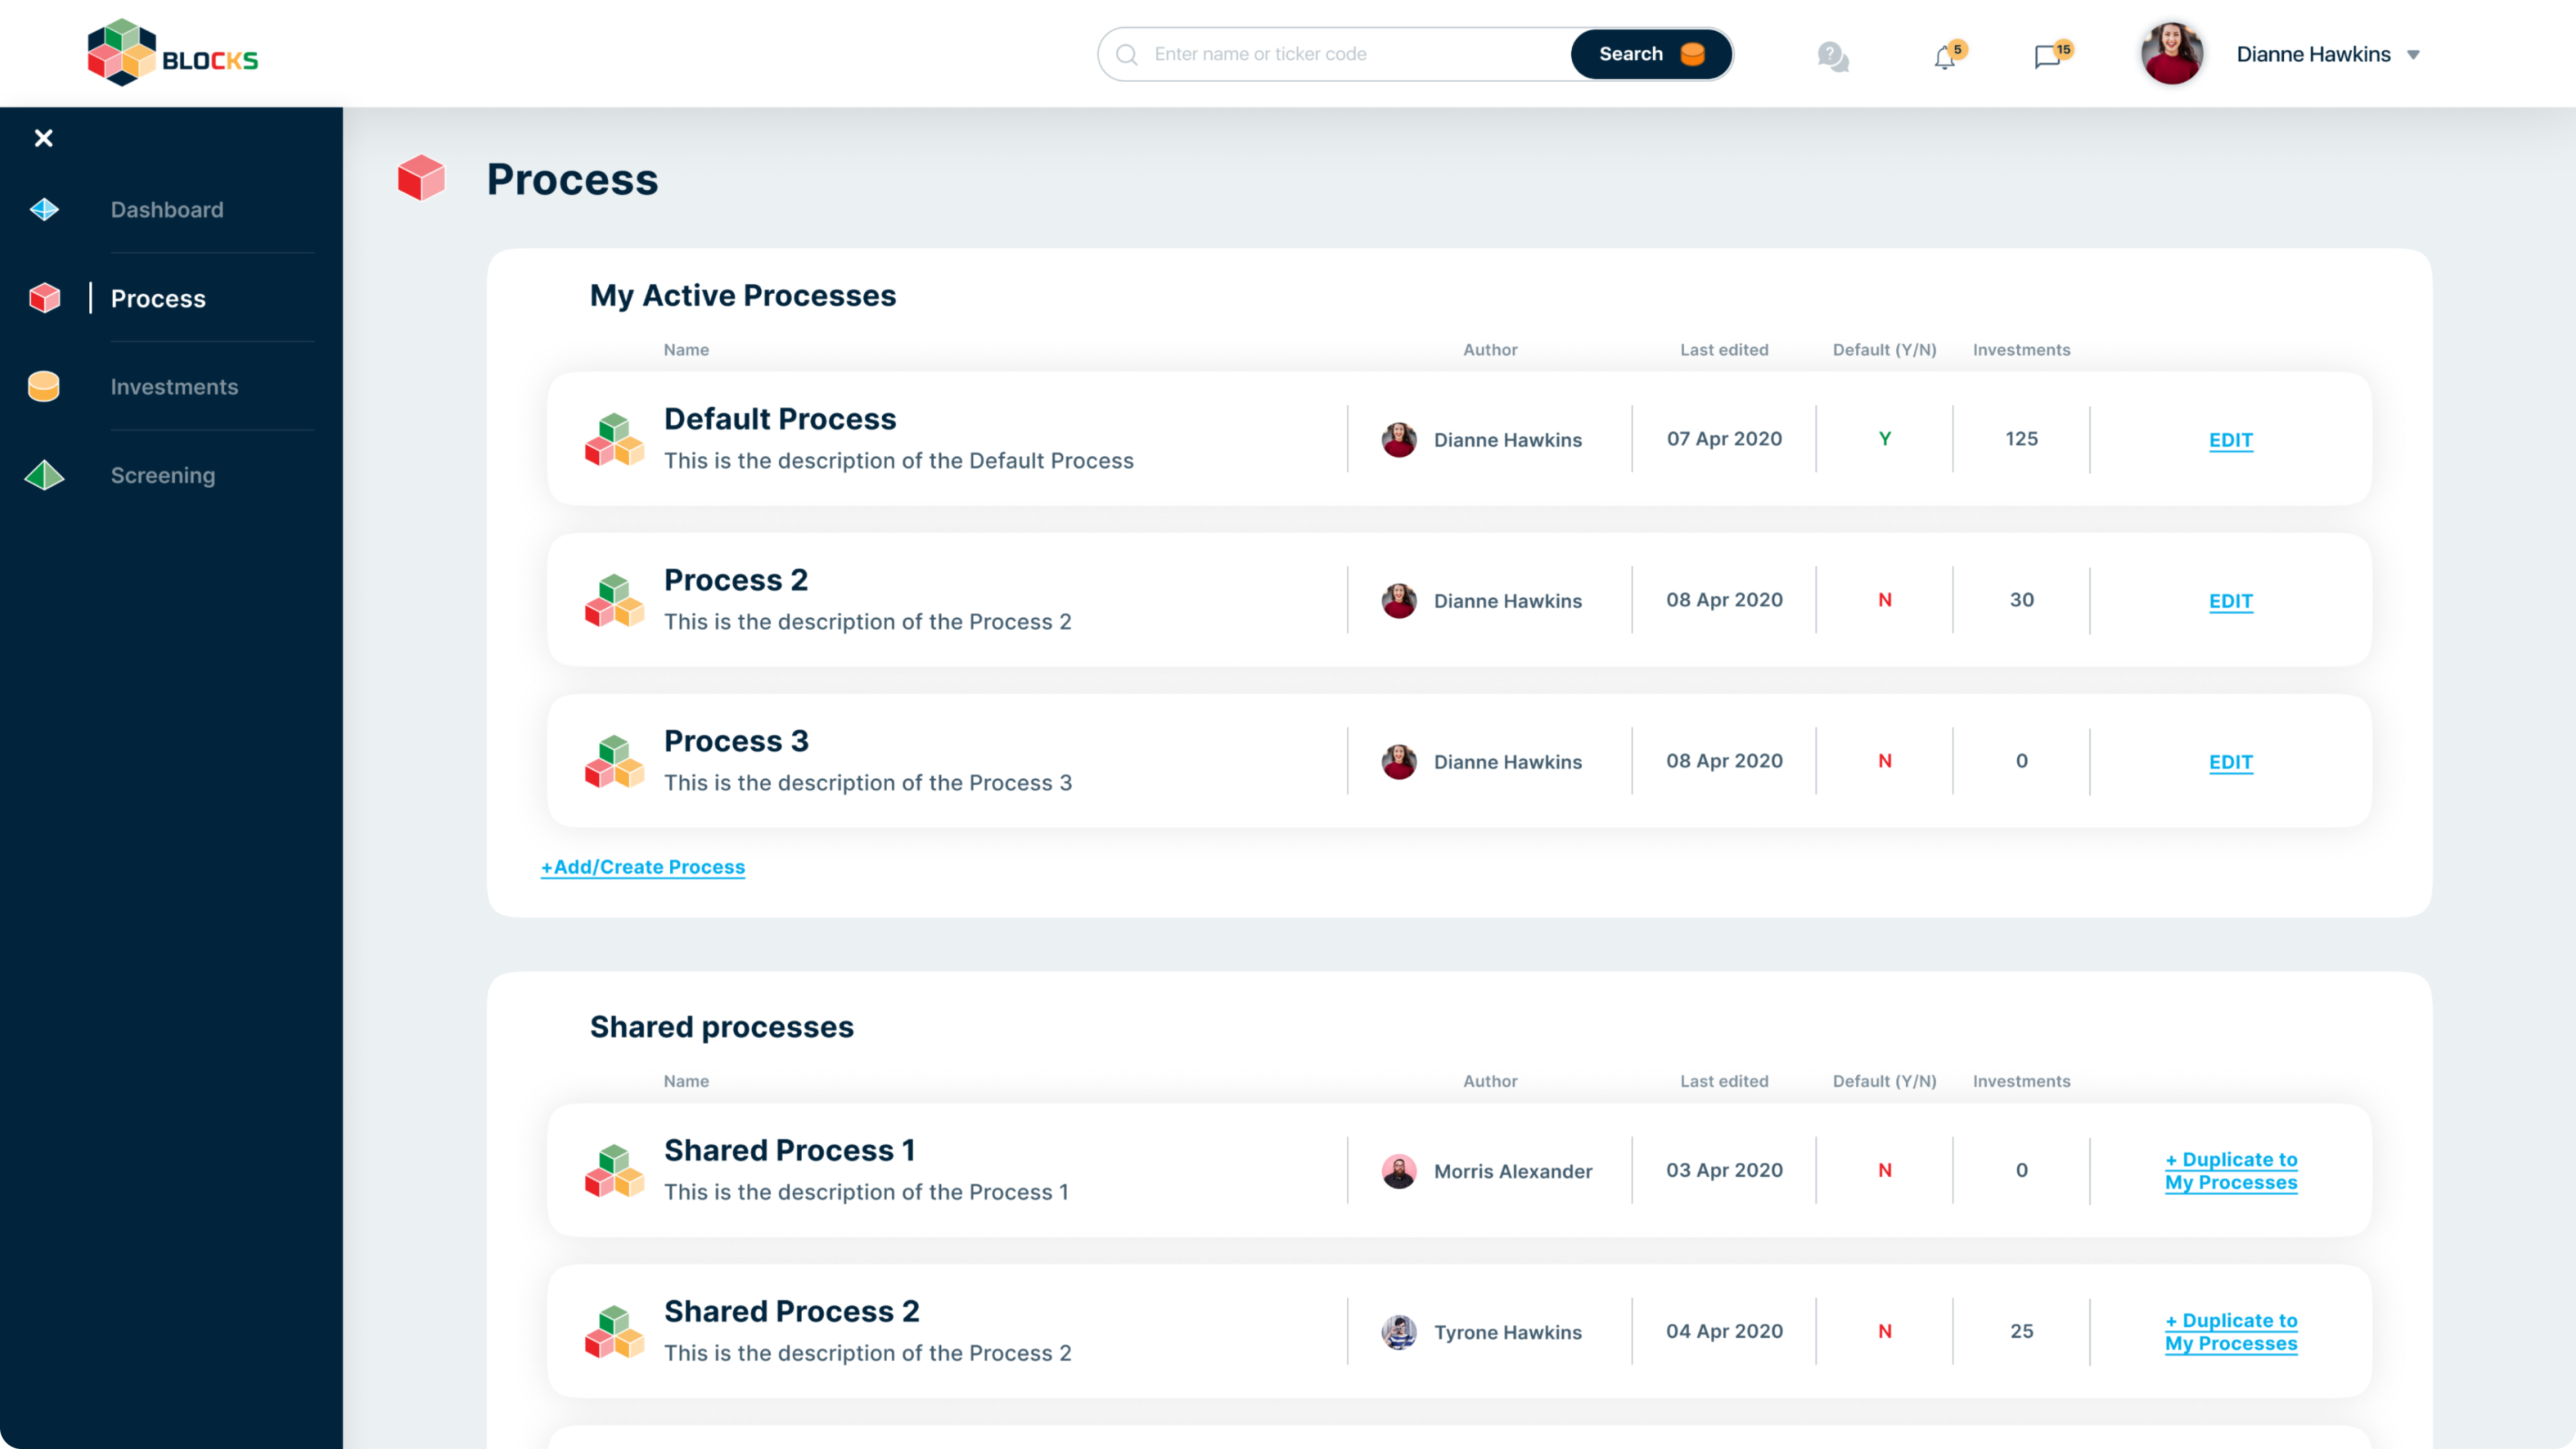2576x1449 pixels.
Task: Click Dianne Hawkins avatar in Process 2 row
Action: pyautogui.click(x=1399, y=600)
